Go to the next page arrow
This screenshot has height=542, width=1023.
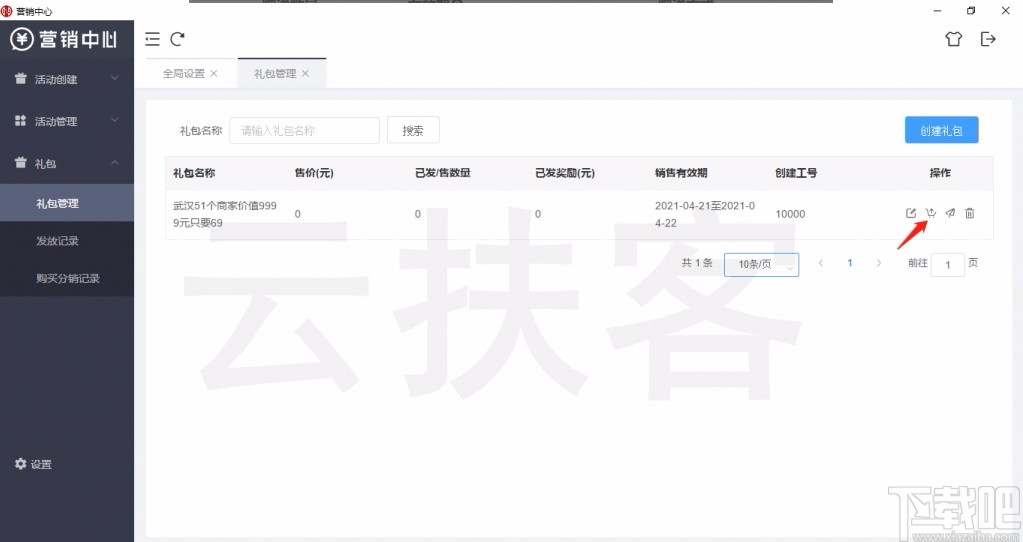[x=879, y=263]
